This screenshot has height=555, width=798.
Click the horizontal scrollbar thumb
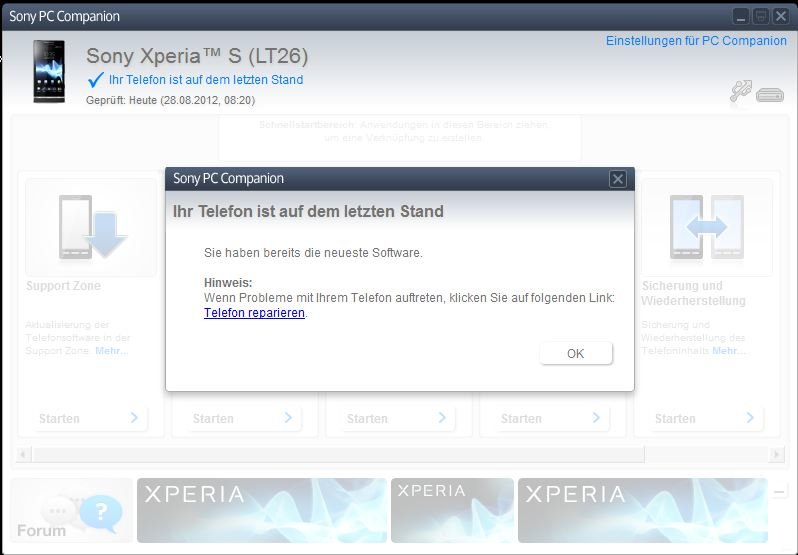(338, 454)
